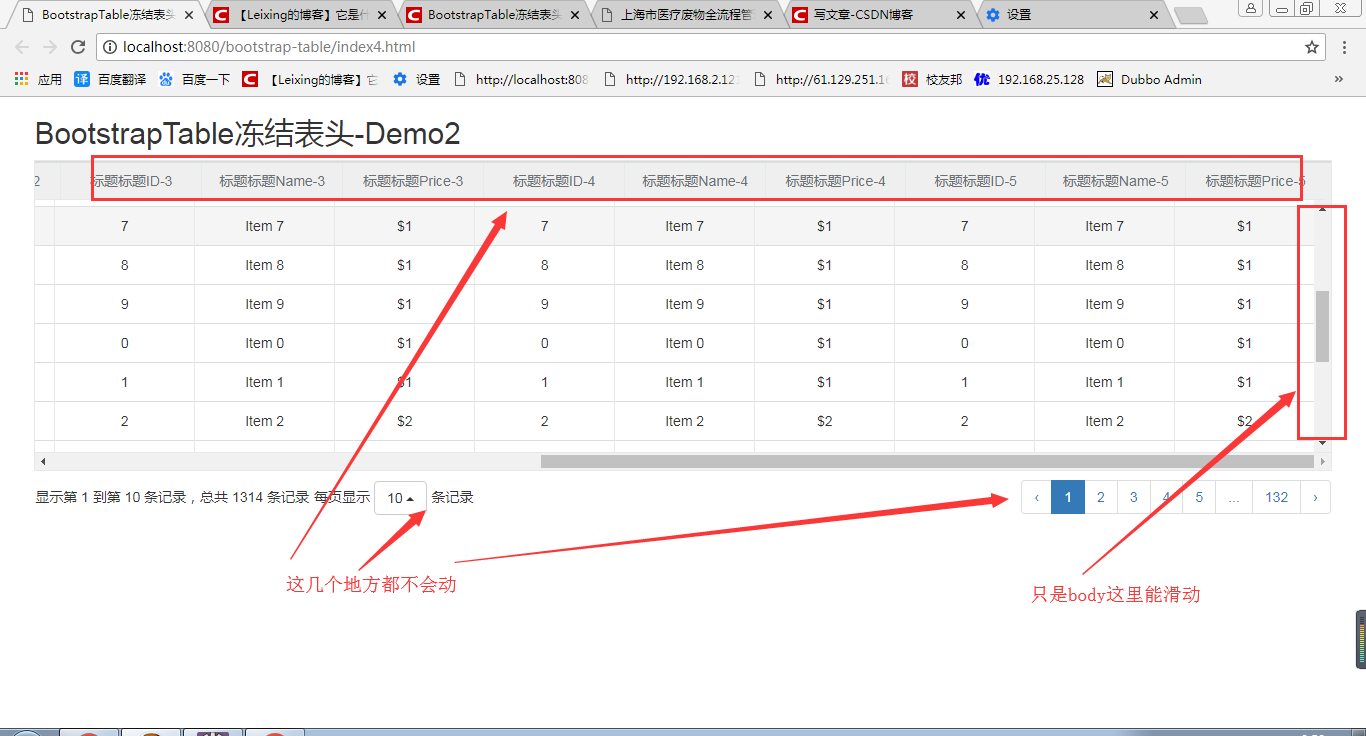Go to the next page with ›
The width and height of the screenshot is (1366, 736).
1315,497
